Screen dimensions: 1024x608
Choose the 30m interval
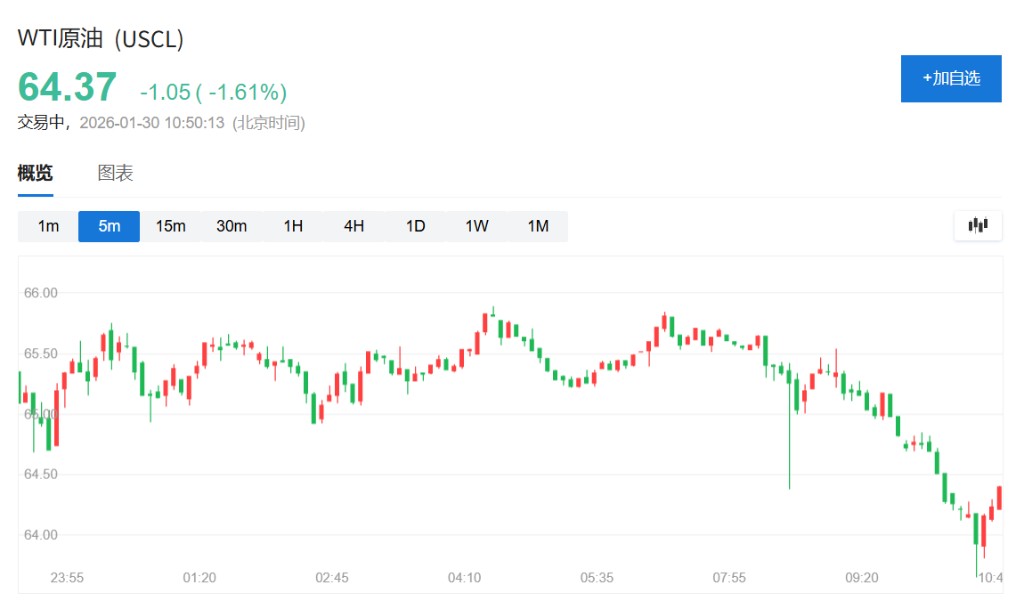(x=231, y=226)
